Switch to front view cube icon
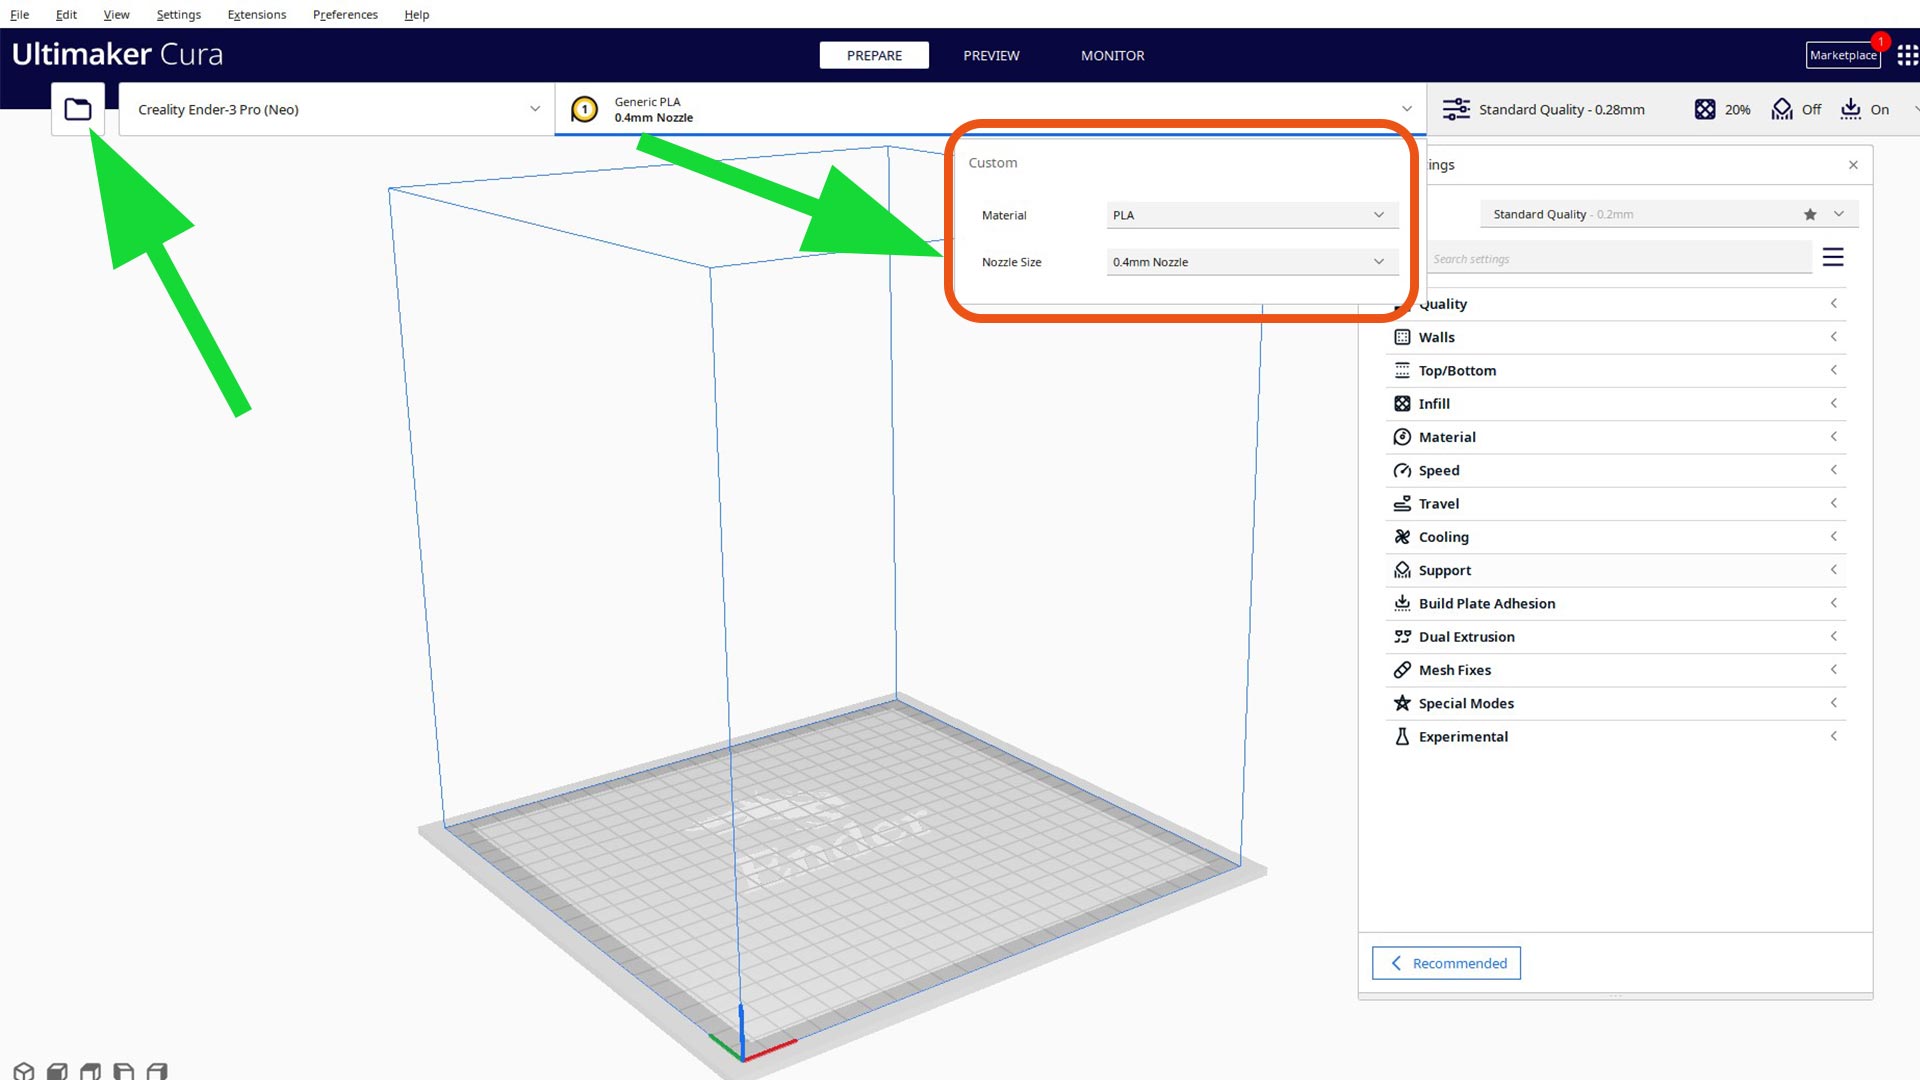The width and height of the screenshot is (1920, 1080). tap(57, 1071)
